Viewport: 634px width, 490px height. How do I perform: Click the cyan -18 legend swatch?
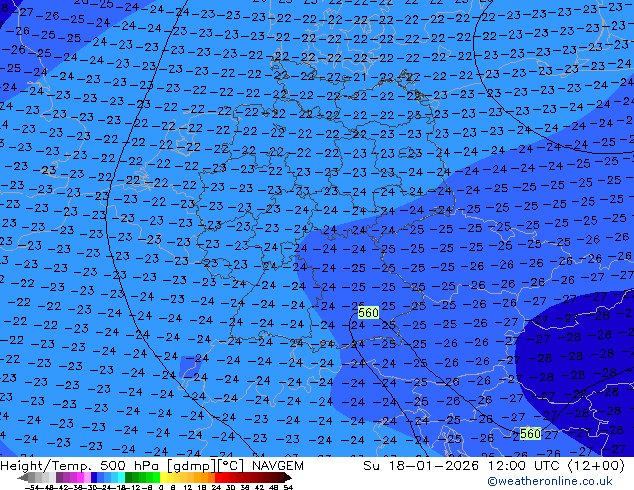click(121, 477)
